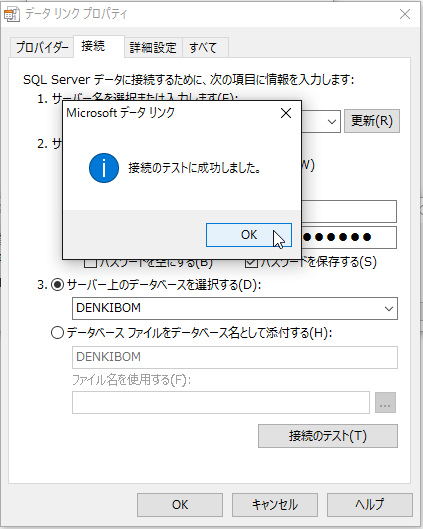Click the キャンセル button
This screenshot has height=529, width=423.
(x=275, y=505)
